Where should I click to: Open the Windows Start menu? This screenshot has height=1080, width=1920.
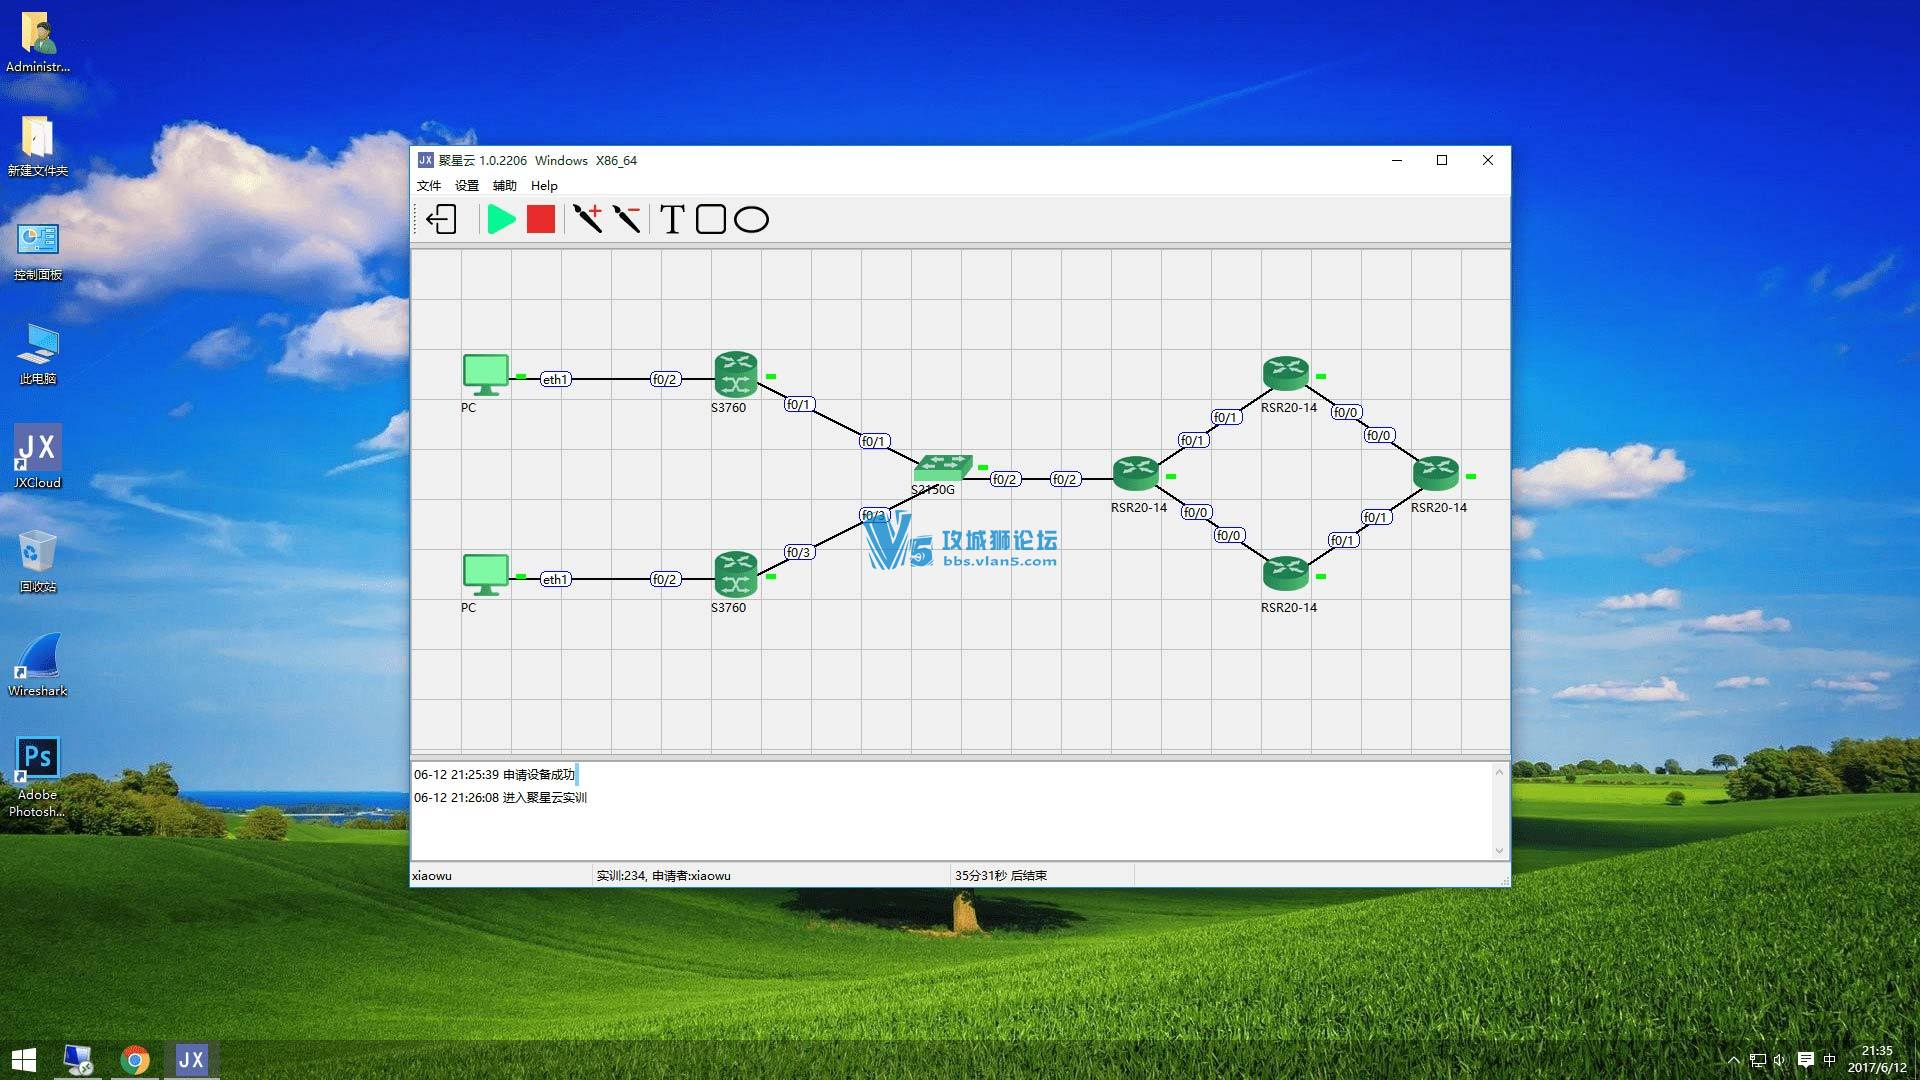24,1060
